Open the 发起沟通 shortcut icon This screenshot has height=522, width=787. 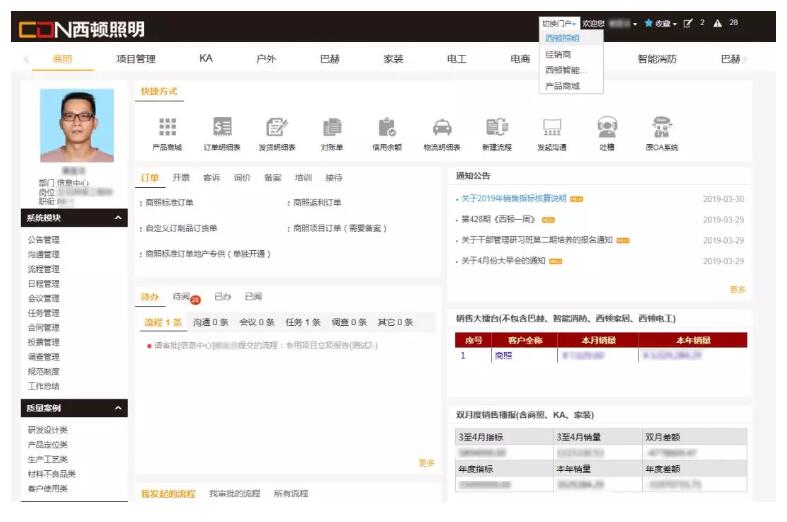(551, 128)
